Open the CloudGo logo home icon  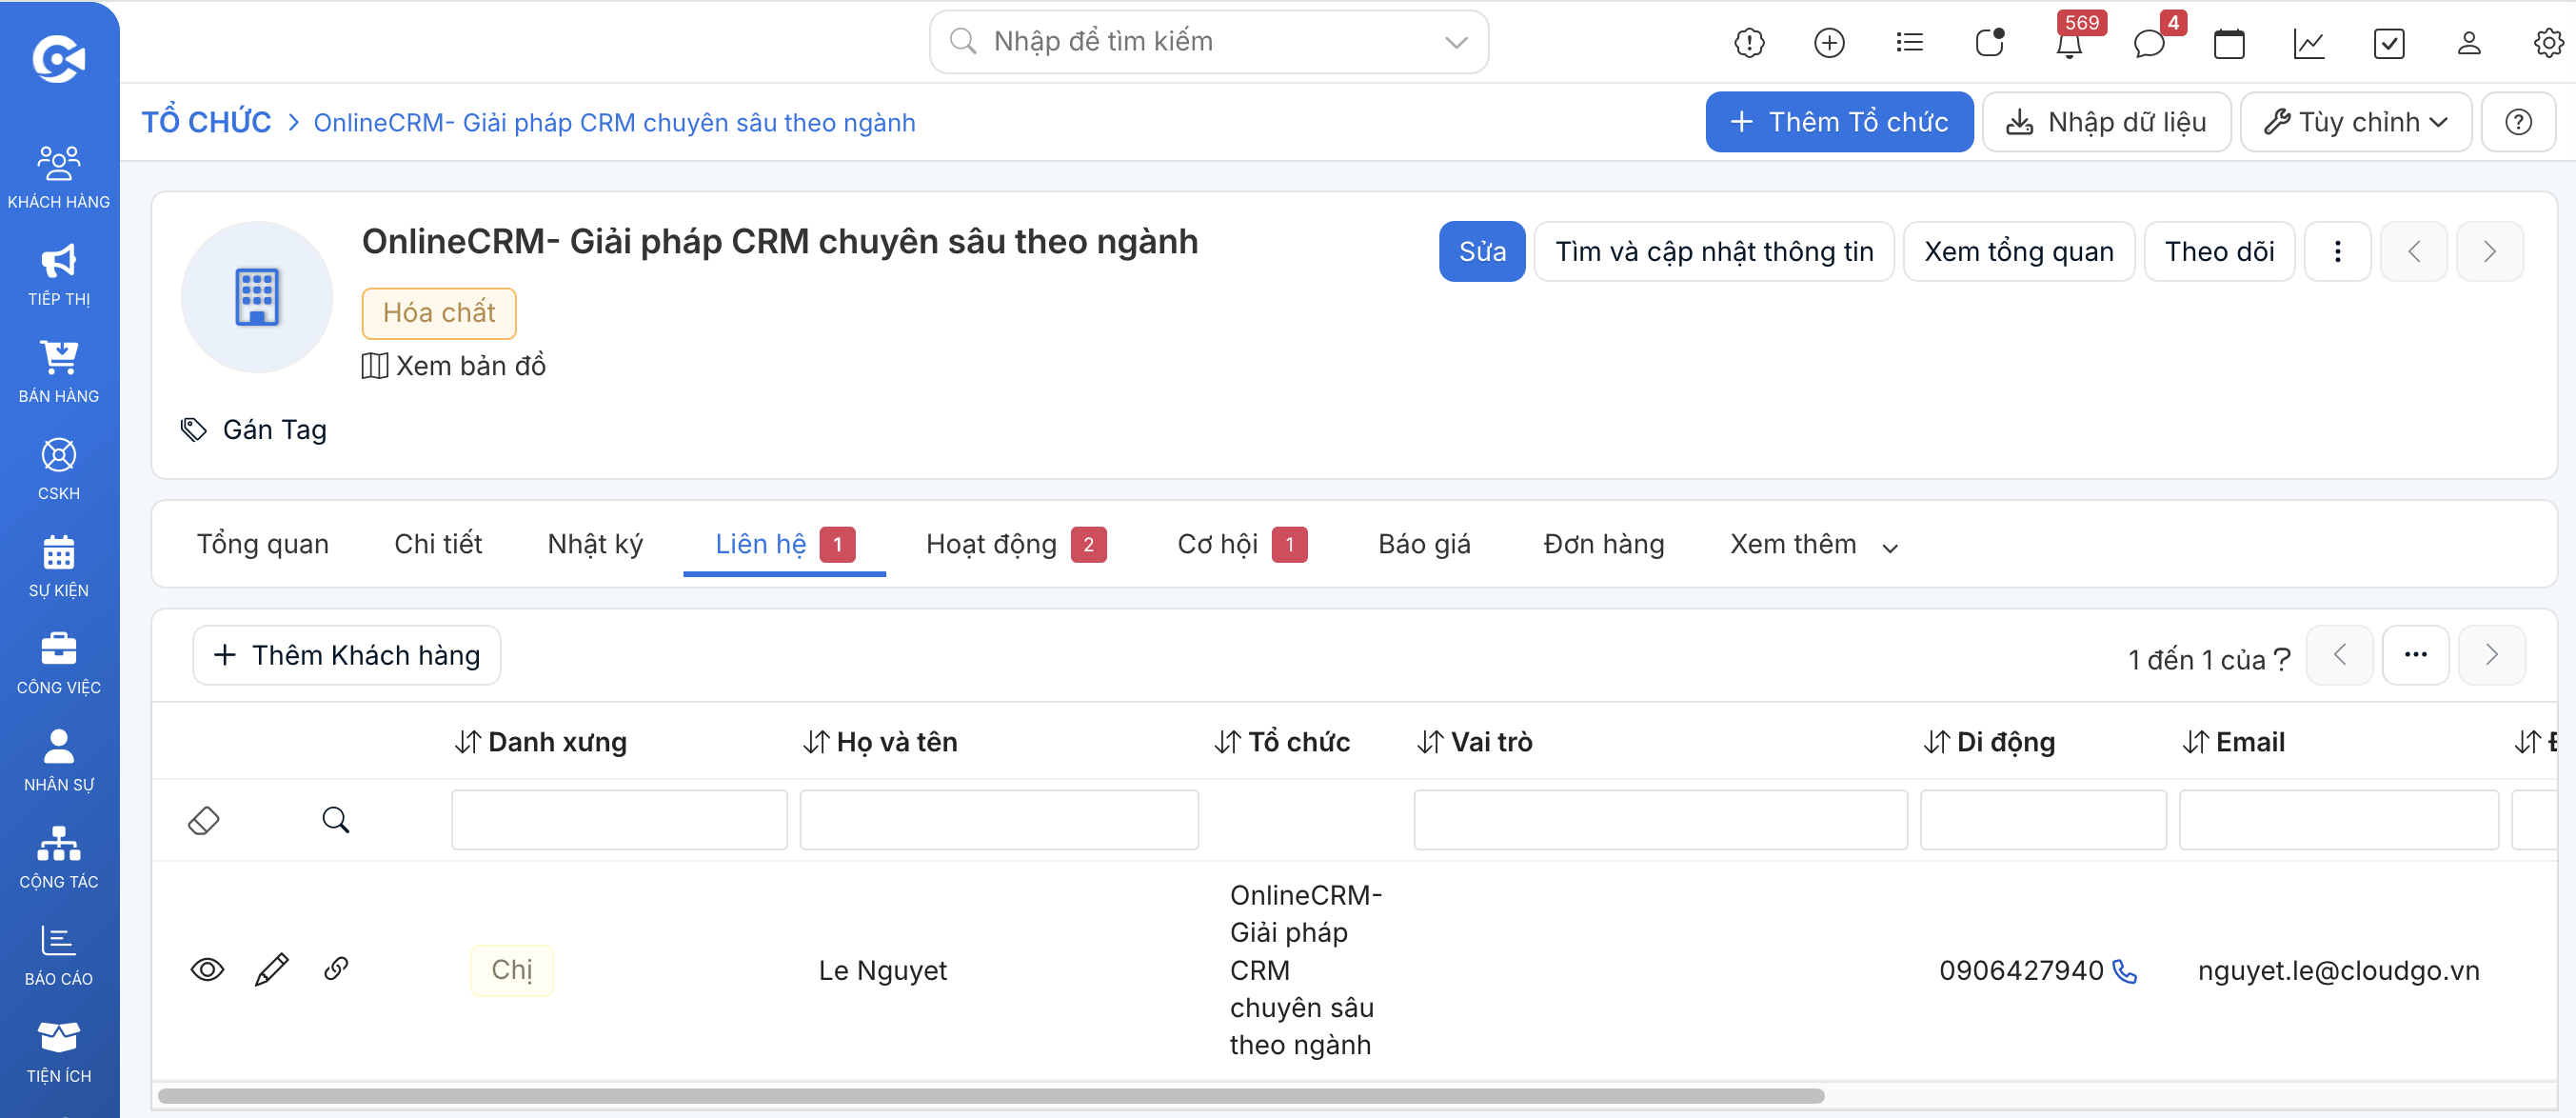coord(59,58)
